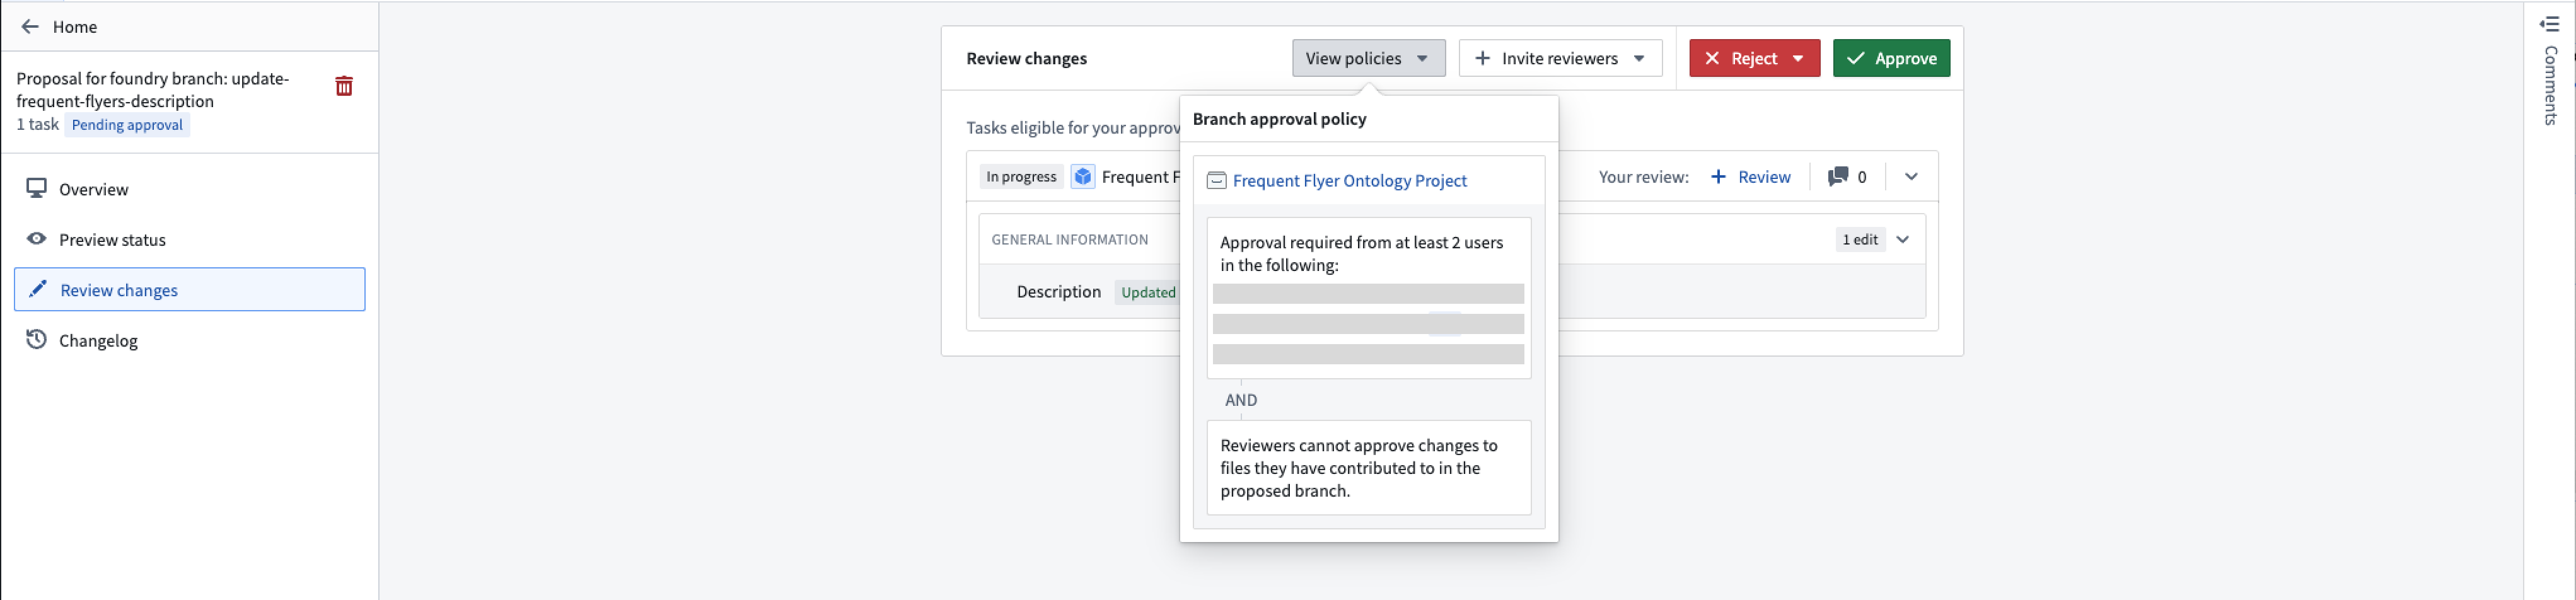Click the X icon inside the Reject button

pyautogui.click(x=1712, y=58)
